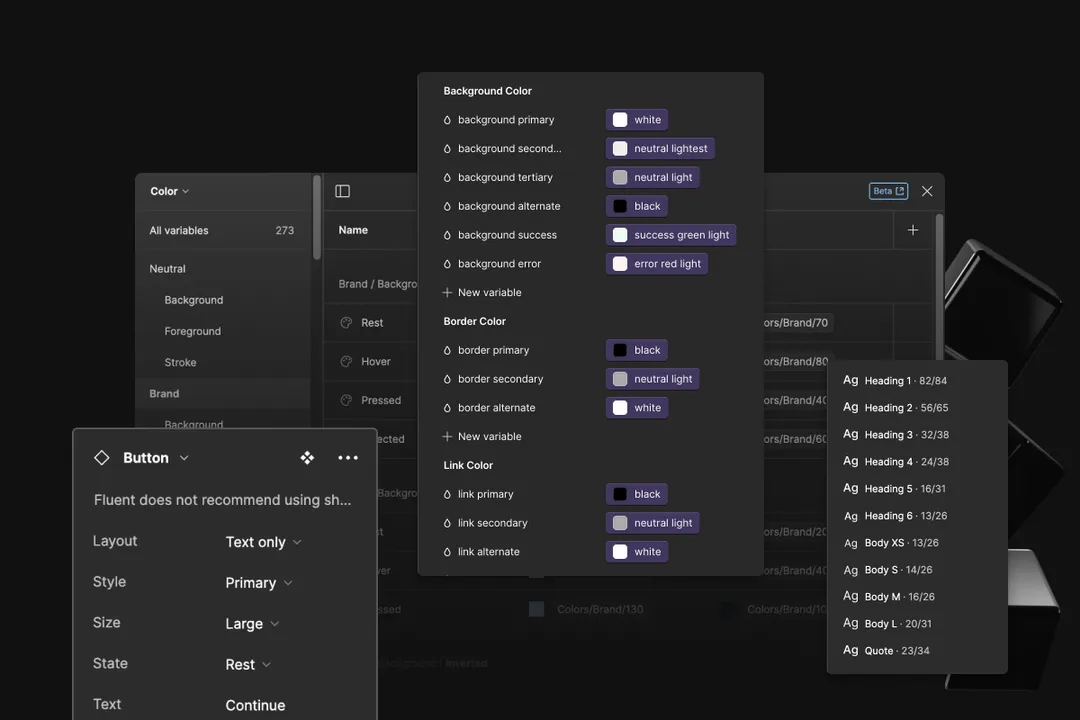Open the three-dot more options menu
The width and height of the screenshot is (1080, 720).
point(348,457)
